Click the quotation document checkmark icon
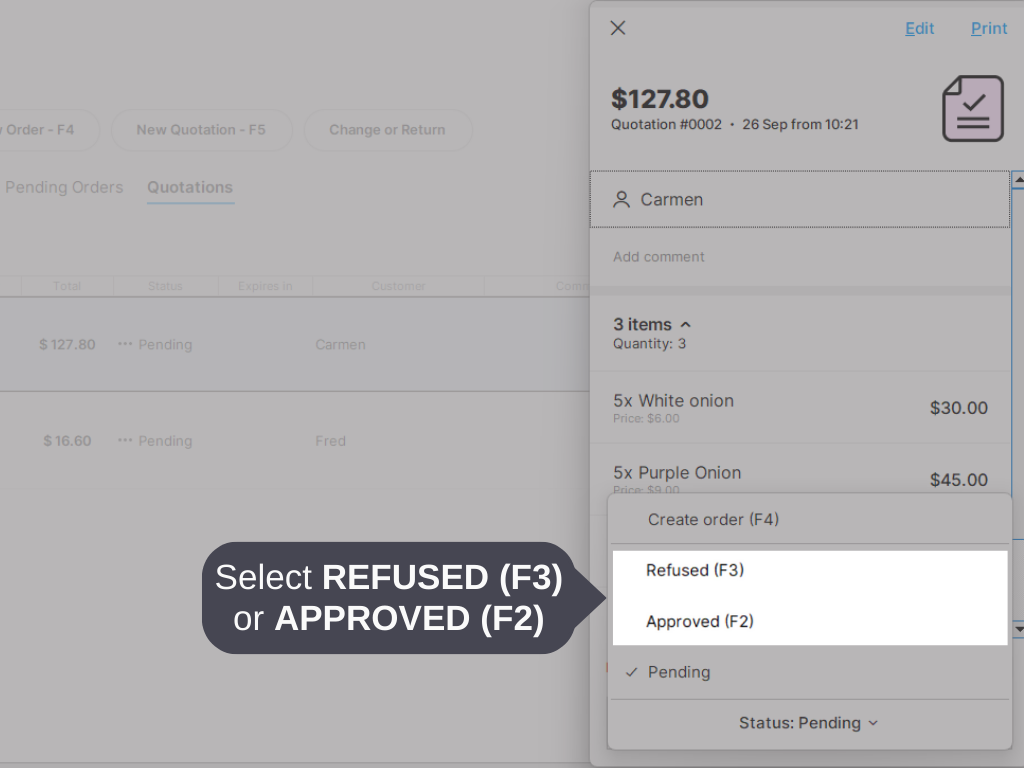 pos(972,108)
